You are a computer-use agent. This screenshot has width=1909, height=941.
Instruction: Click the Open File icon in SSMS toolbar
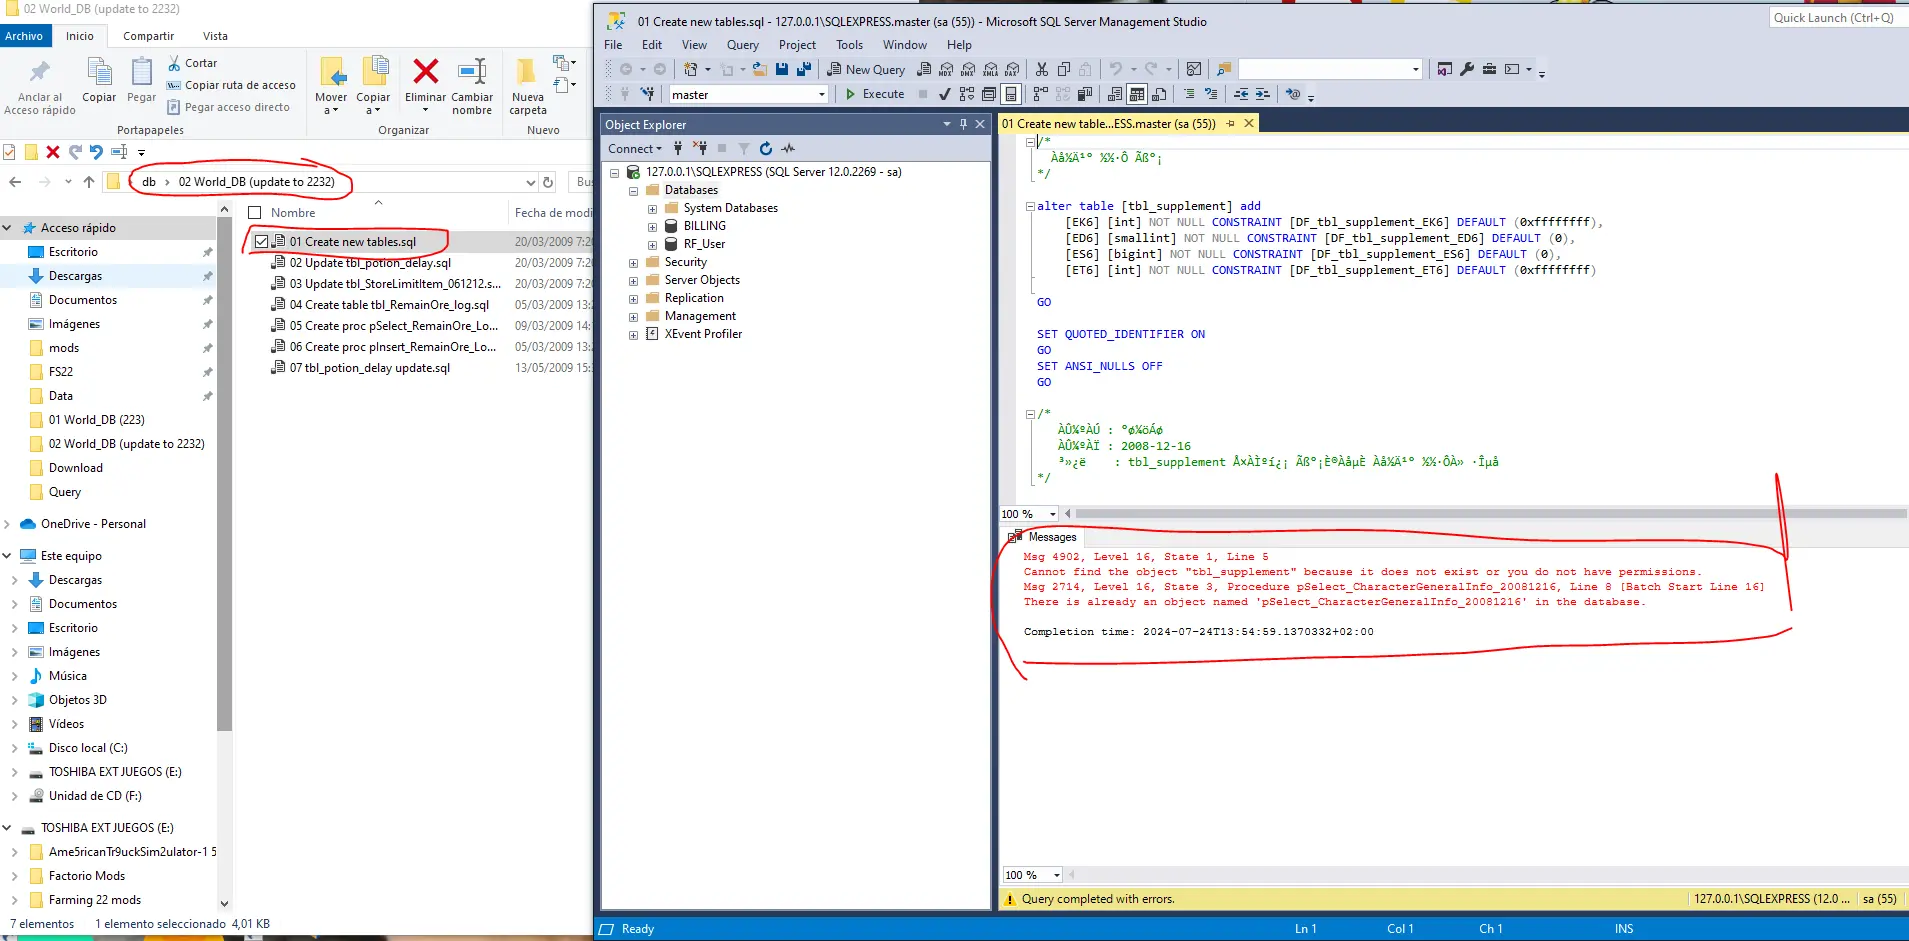coord(760,69)
